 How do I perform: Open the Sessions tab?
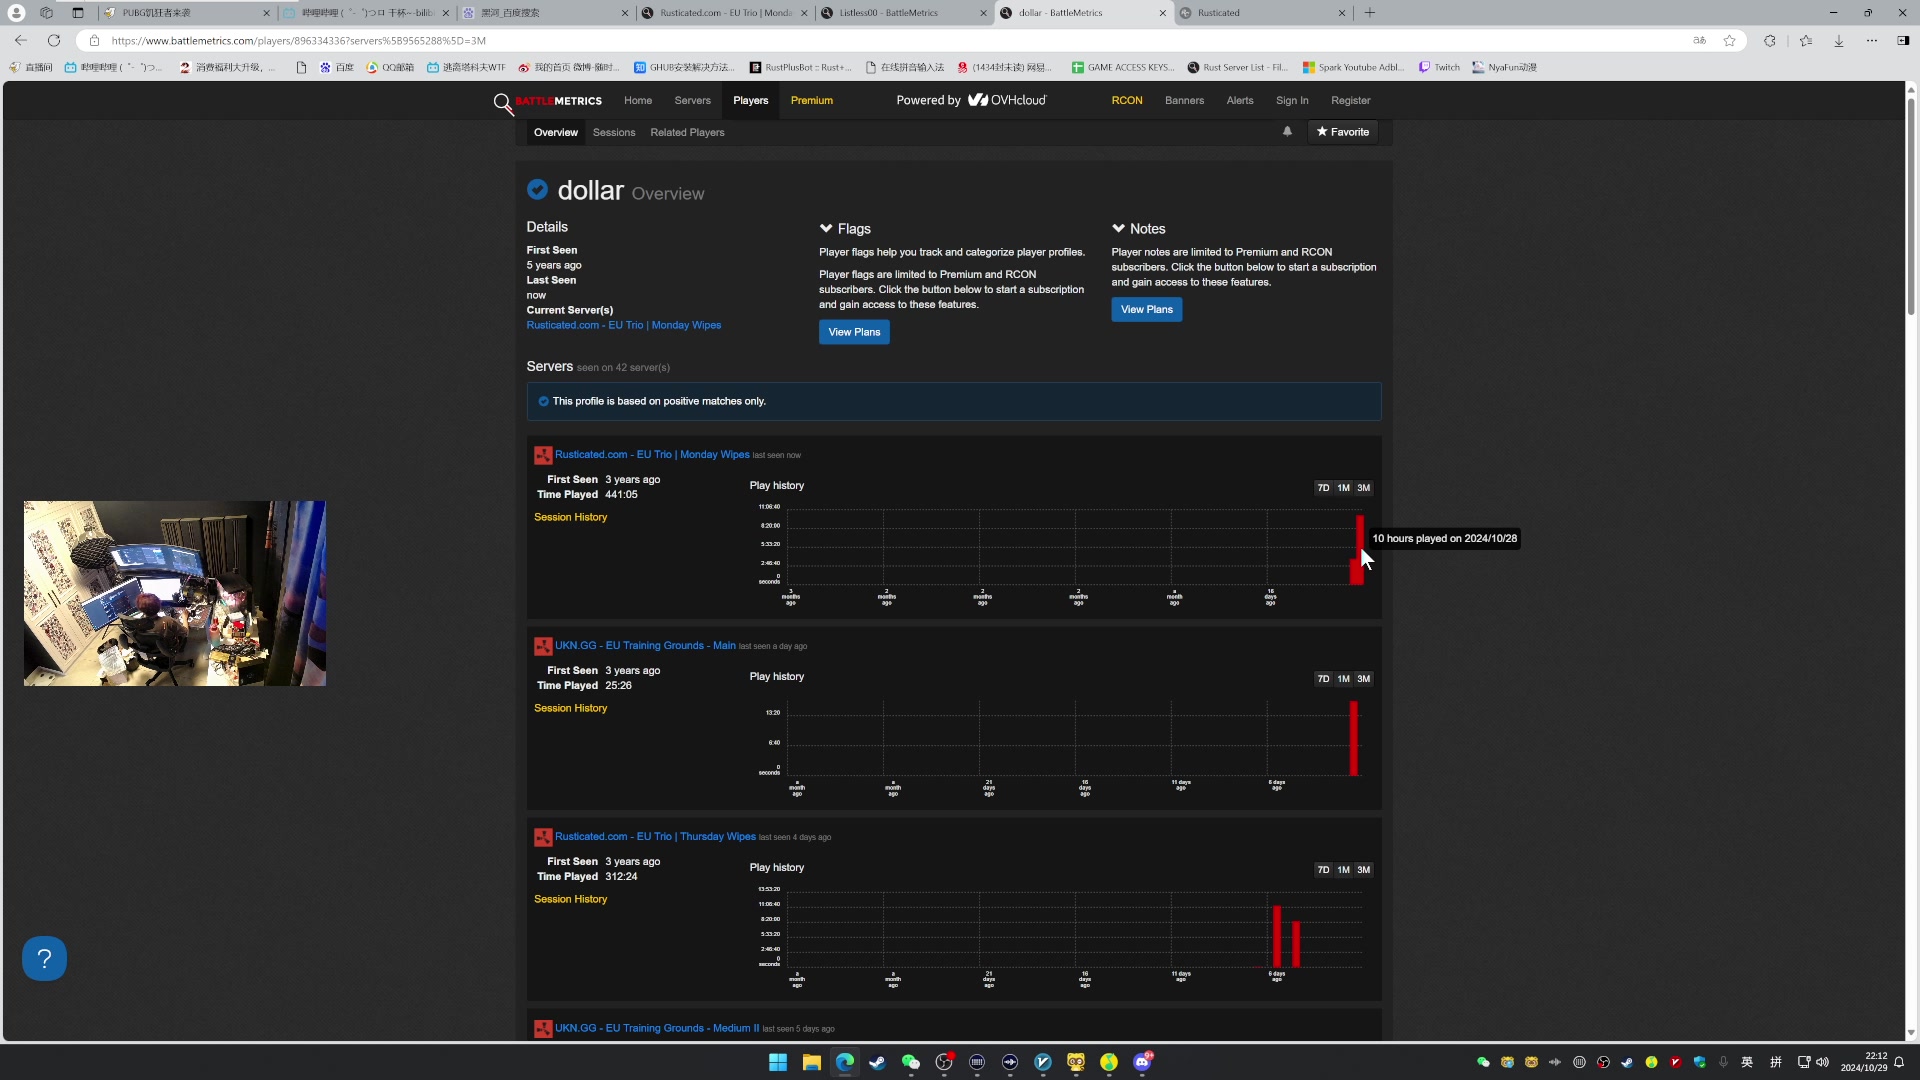(x=613, y=133)
